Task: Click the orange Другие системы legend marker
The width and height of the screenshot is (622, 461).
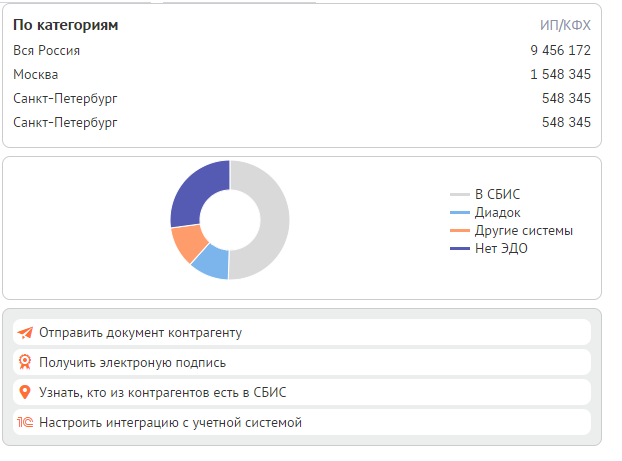Action: point(460,230)
